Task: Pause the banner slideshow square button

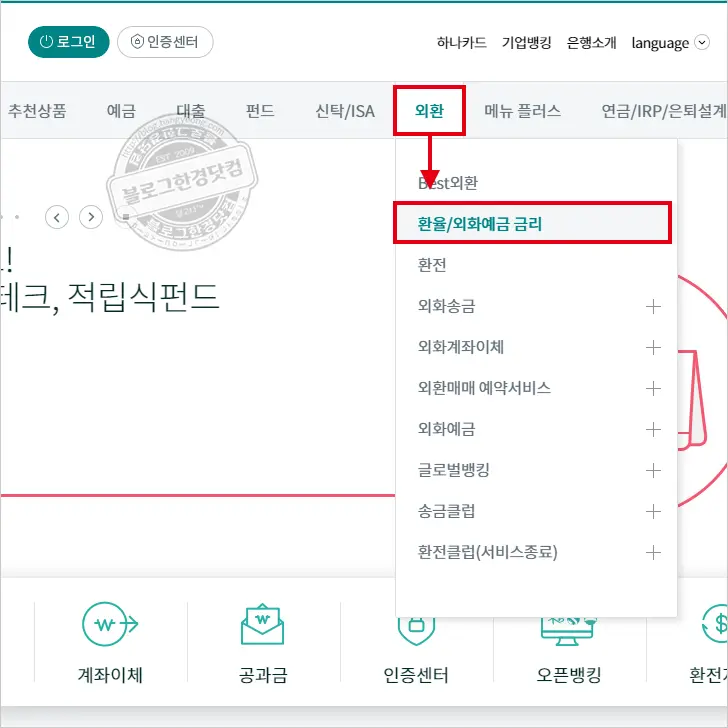Action: coord(126,217)
